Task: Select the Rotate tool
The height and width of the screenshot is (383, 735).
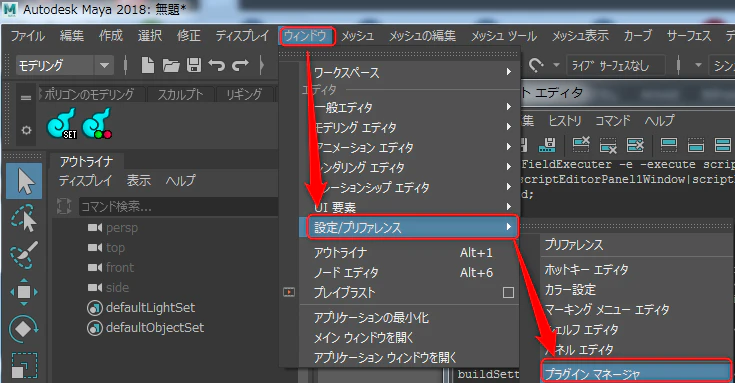Action: (23, 329)
